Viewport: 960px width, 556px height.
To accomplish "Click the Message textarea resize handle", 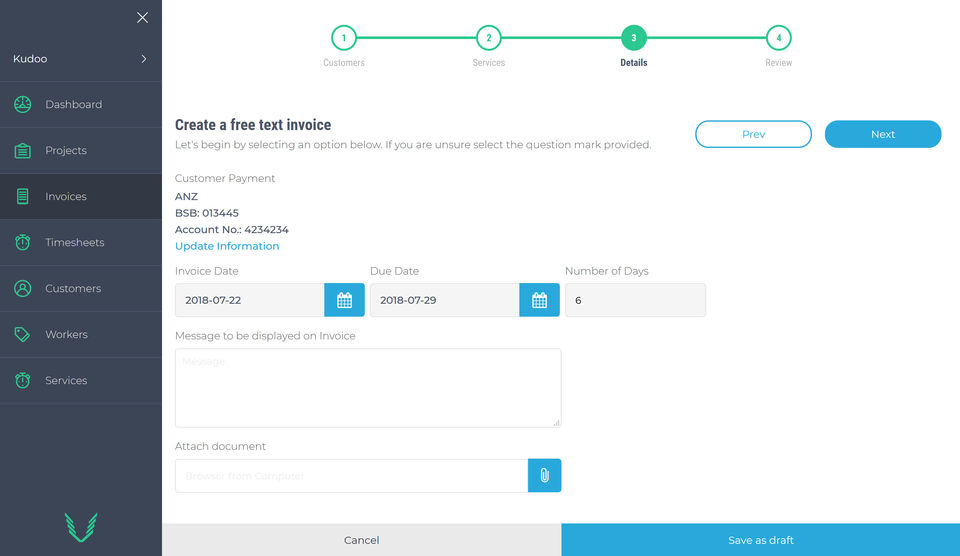I will coord(556,423).
